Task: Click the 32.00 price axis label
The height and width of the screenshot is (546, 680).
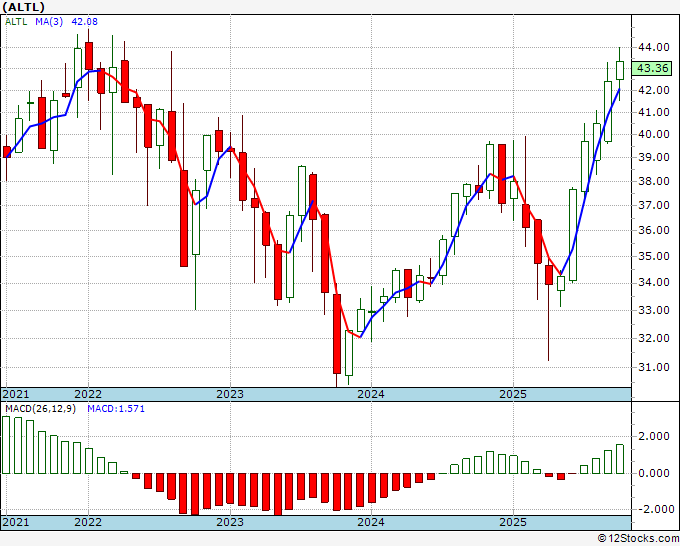Action: pyautogui.click(x=653, y=338)
